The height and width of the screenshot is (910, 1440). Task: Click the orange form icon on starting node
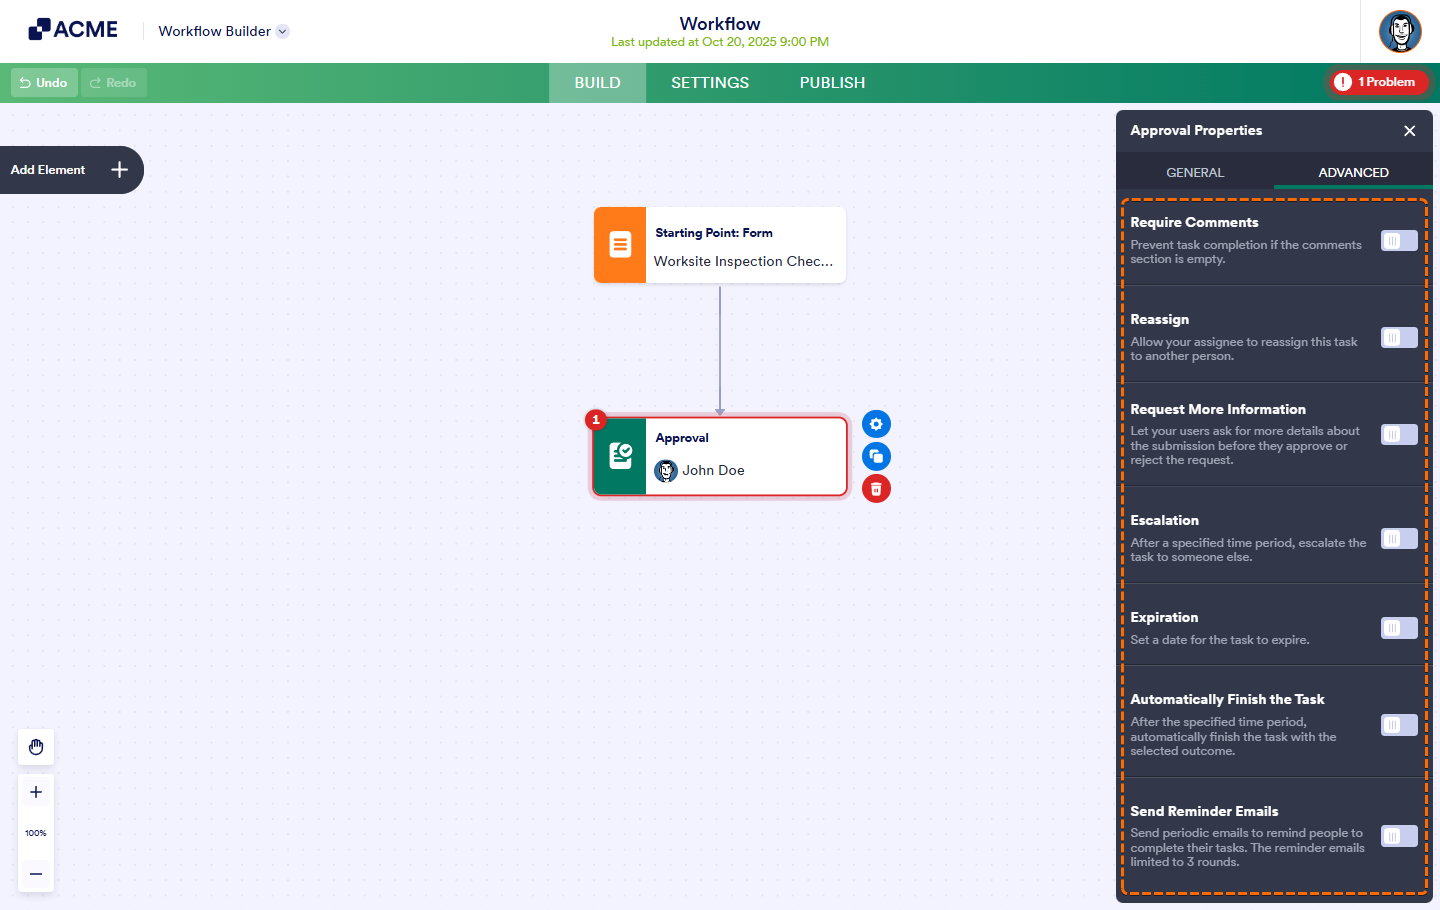620,245
